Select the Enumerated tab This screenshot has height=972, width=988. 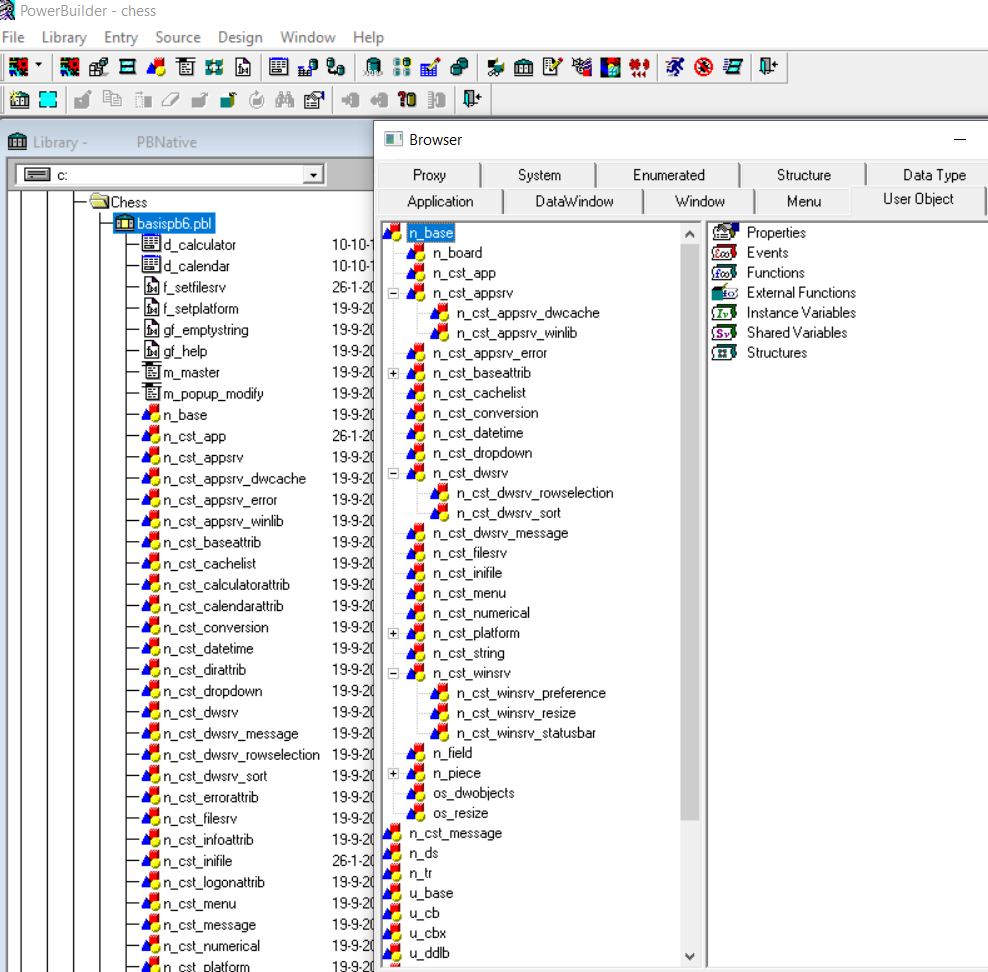click(x=668, y=175)
